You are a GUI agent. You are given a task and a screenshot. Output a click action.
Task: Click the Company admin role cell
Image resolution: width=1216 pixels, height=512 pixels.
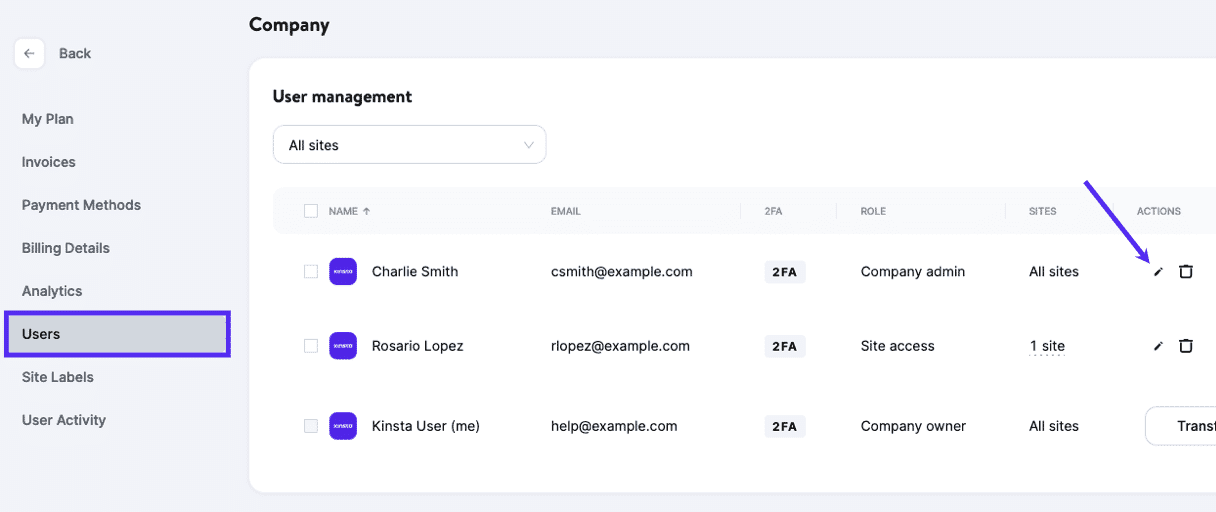pyautogui.click(x=913, y=271)
